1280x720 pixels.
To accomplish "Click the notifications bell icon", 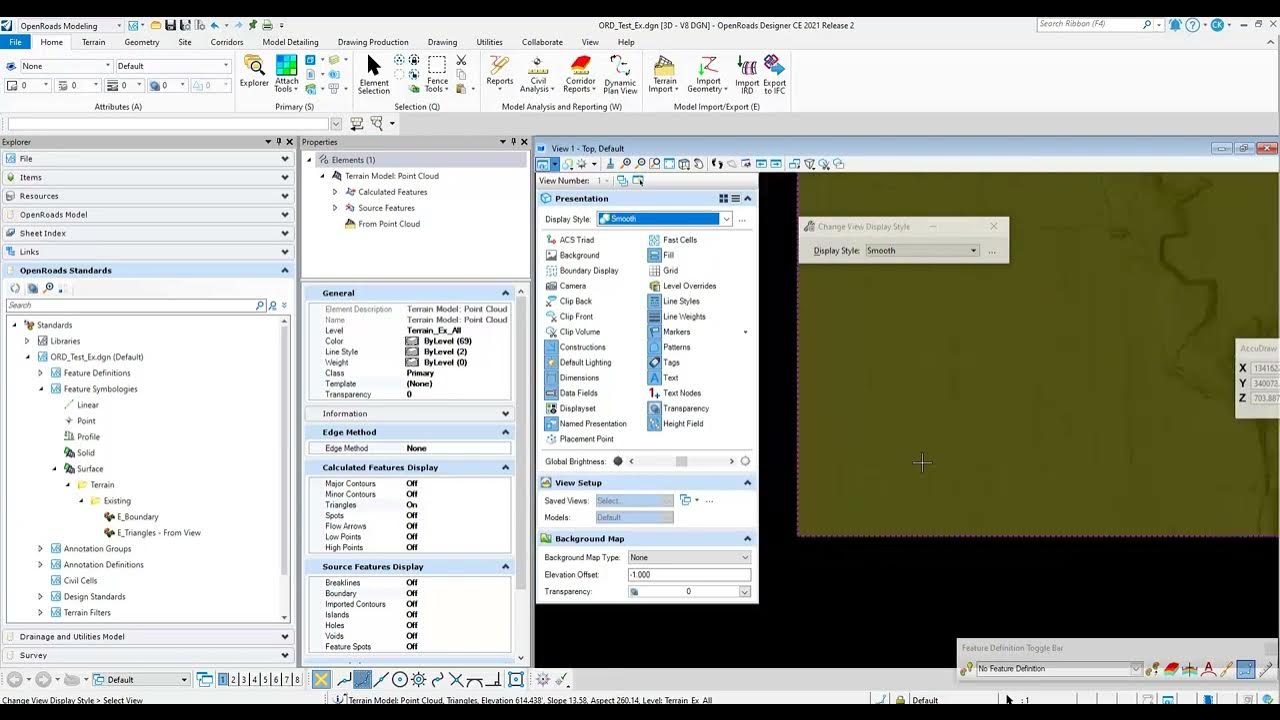I will click(1175, 24).
